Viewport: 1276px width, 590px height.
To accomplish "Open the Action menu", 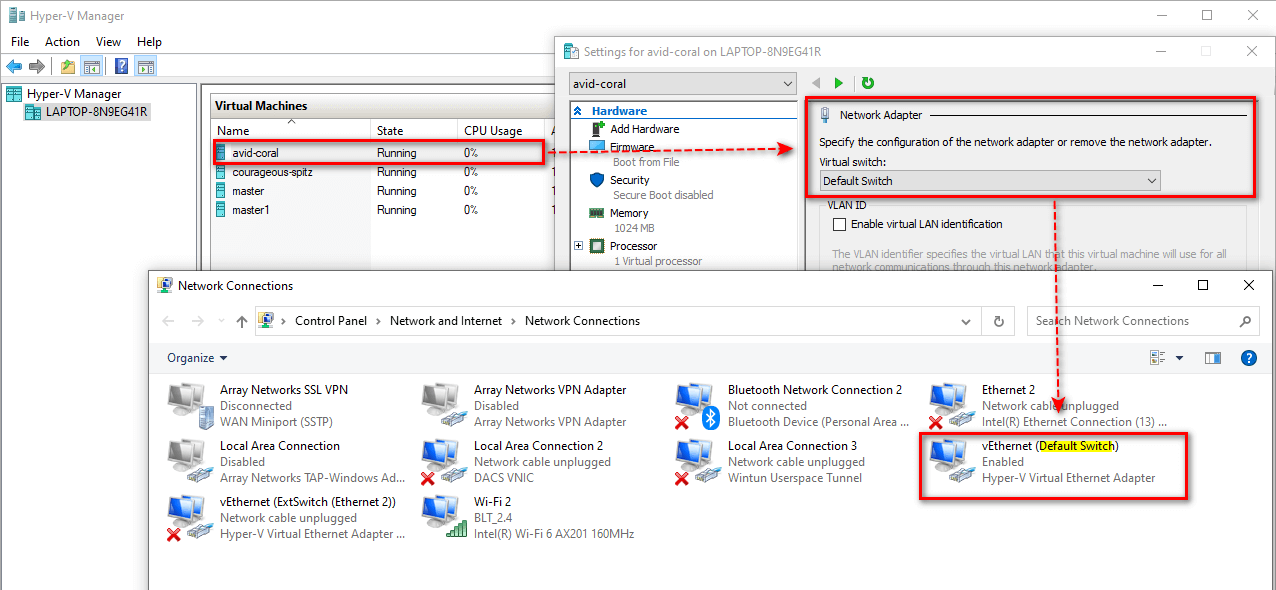I will pos(62,42).
